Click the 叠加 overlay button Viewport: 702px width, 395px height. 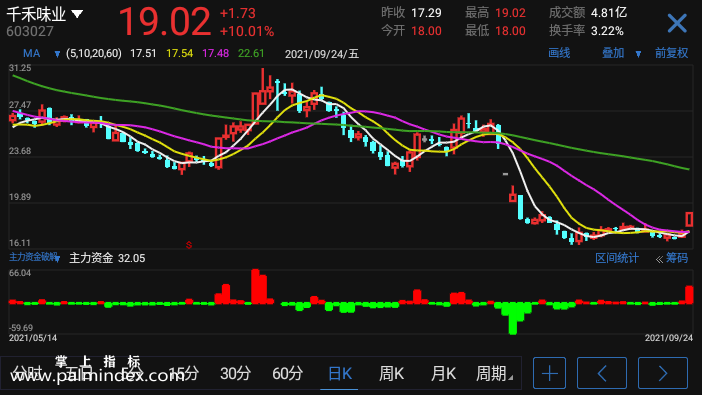click(613, 53)
